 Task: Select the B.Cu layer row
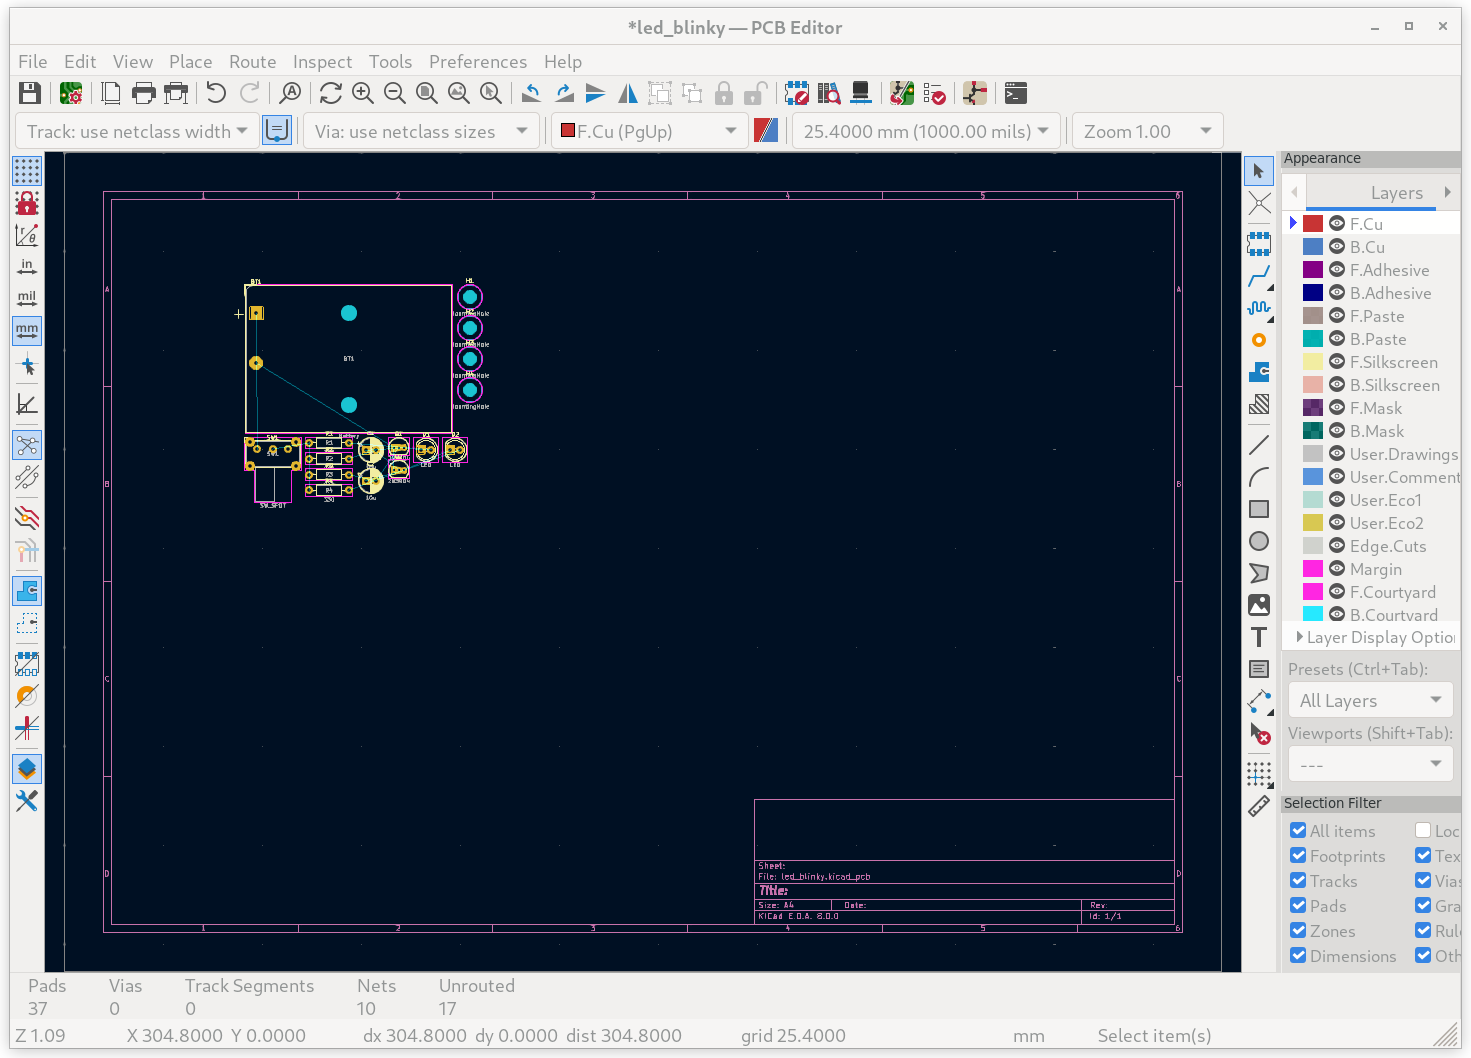1367,247
